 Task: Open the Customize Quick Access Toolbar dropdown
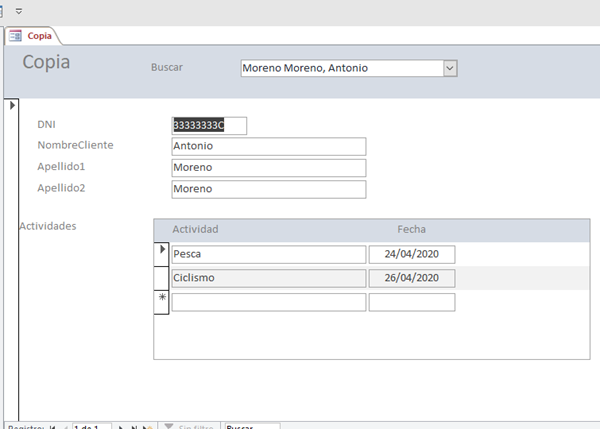19,10
